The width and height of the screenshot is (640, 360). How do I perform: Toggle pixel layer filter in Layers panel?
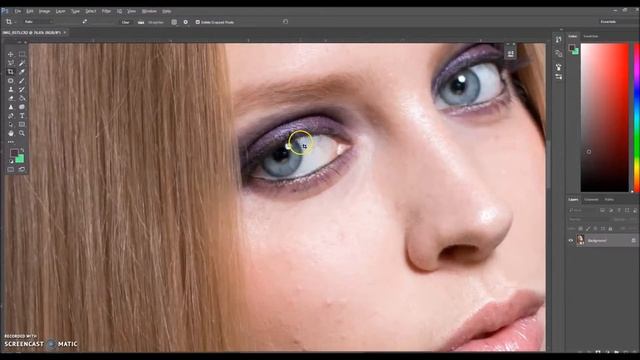coord(602,210)
